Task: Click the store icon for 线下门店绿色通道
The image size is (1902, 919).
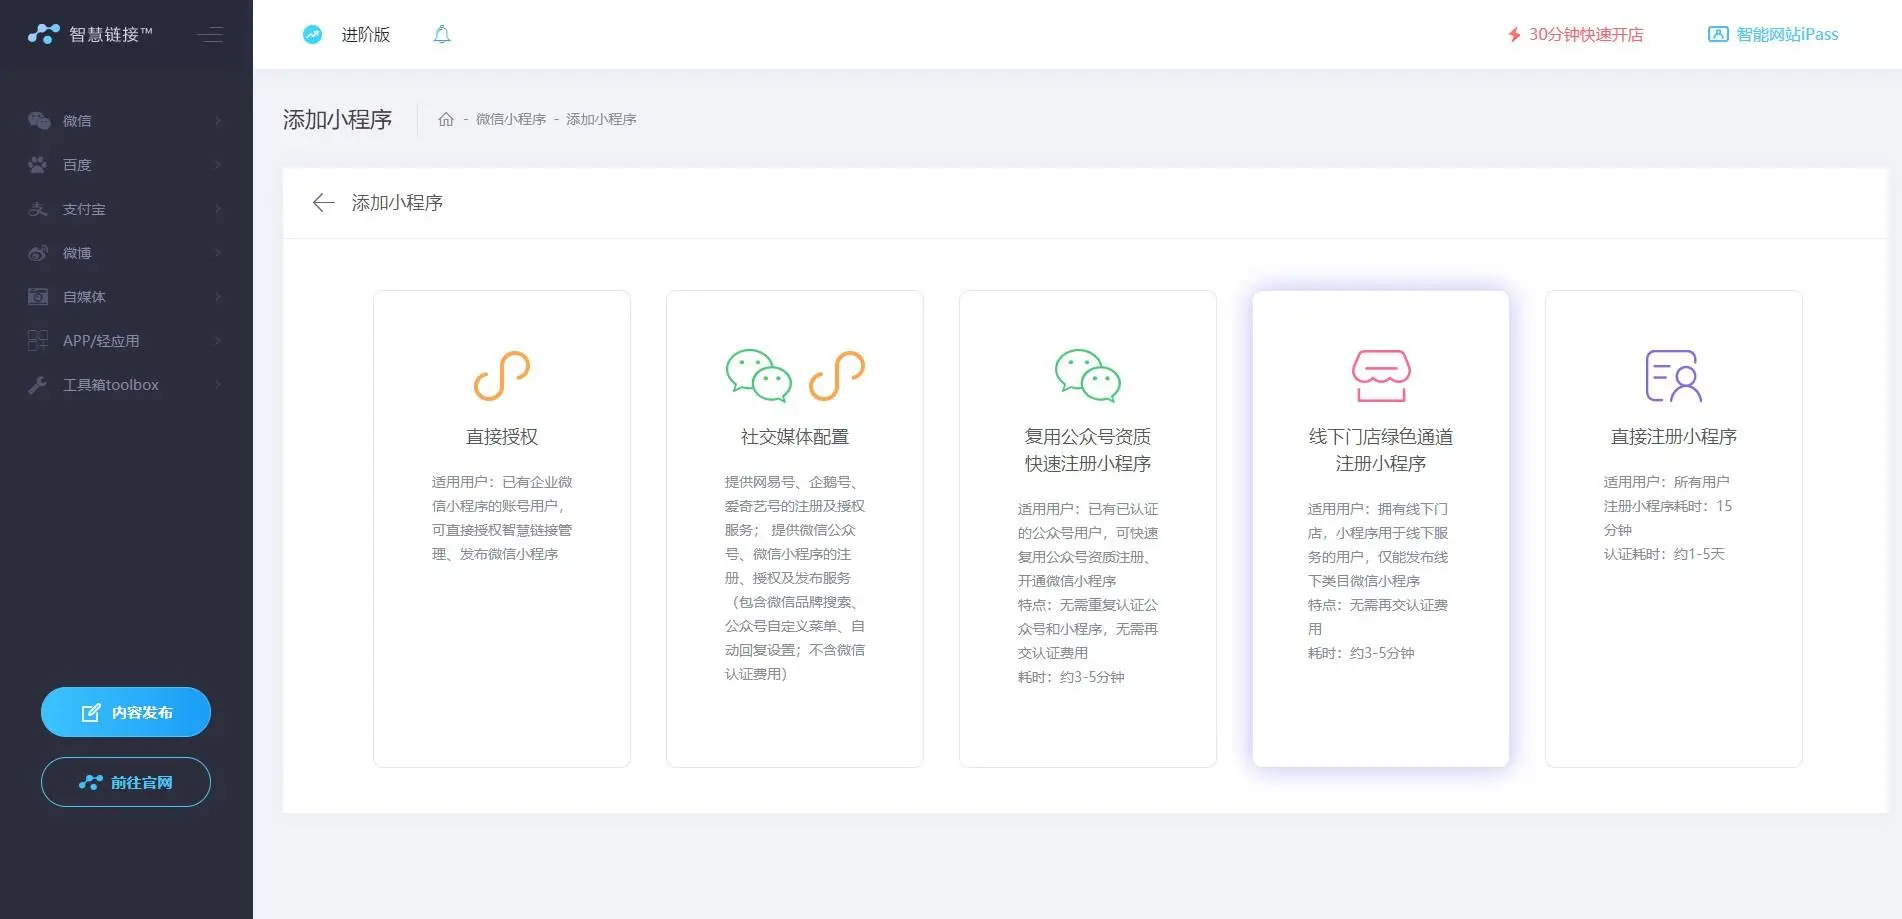Action: [x=1380, y=376]
